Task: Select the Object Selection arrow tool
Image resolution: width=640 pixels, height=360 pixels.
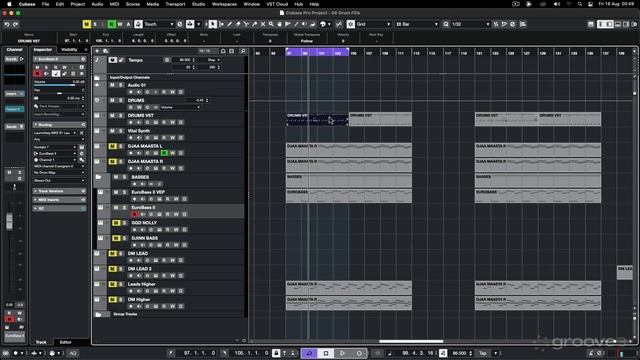Action: (x=213, y=24)
